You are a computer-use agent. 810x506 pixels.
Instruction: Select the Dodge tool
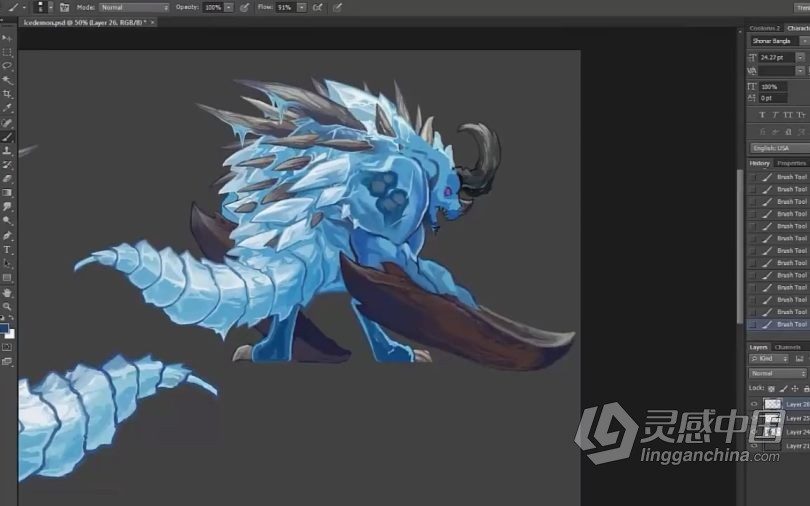pyautogui.click(x=7, y=221)
